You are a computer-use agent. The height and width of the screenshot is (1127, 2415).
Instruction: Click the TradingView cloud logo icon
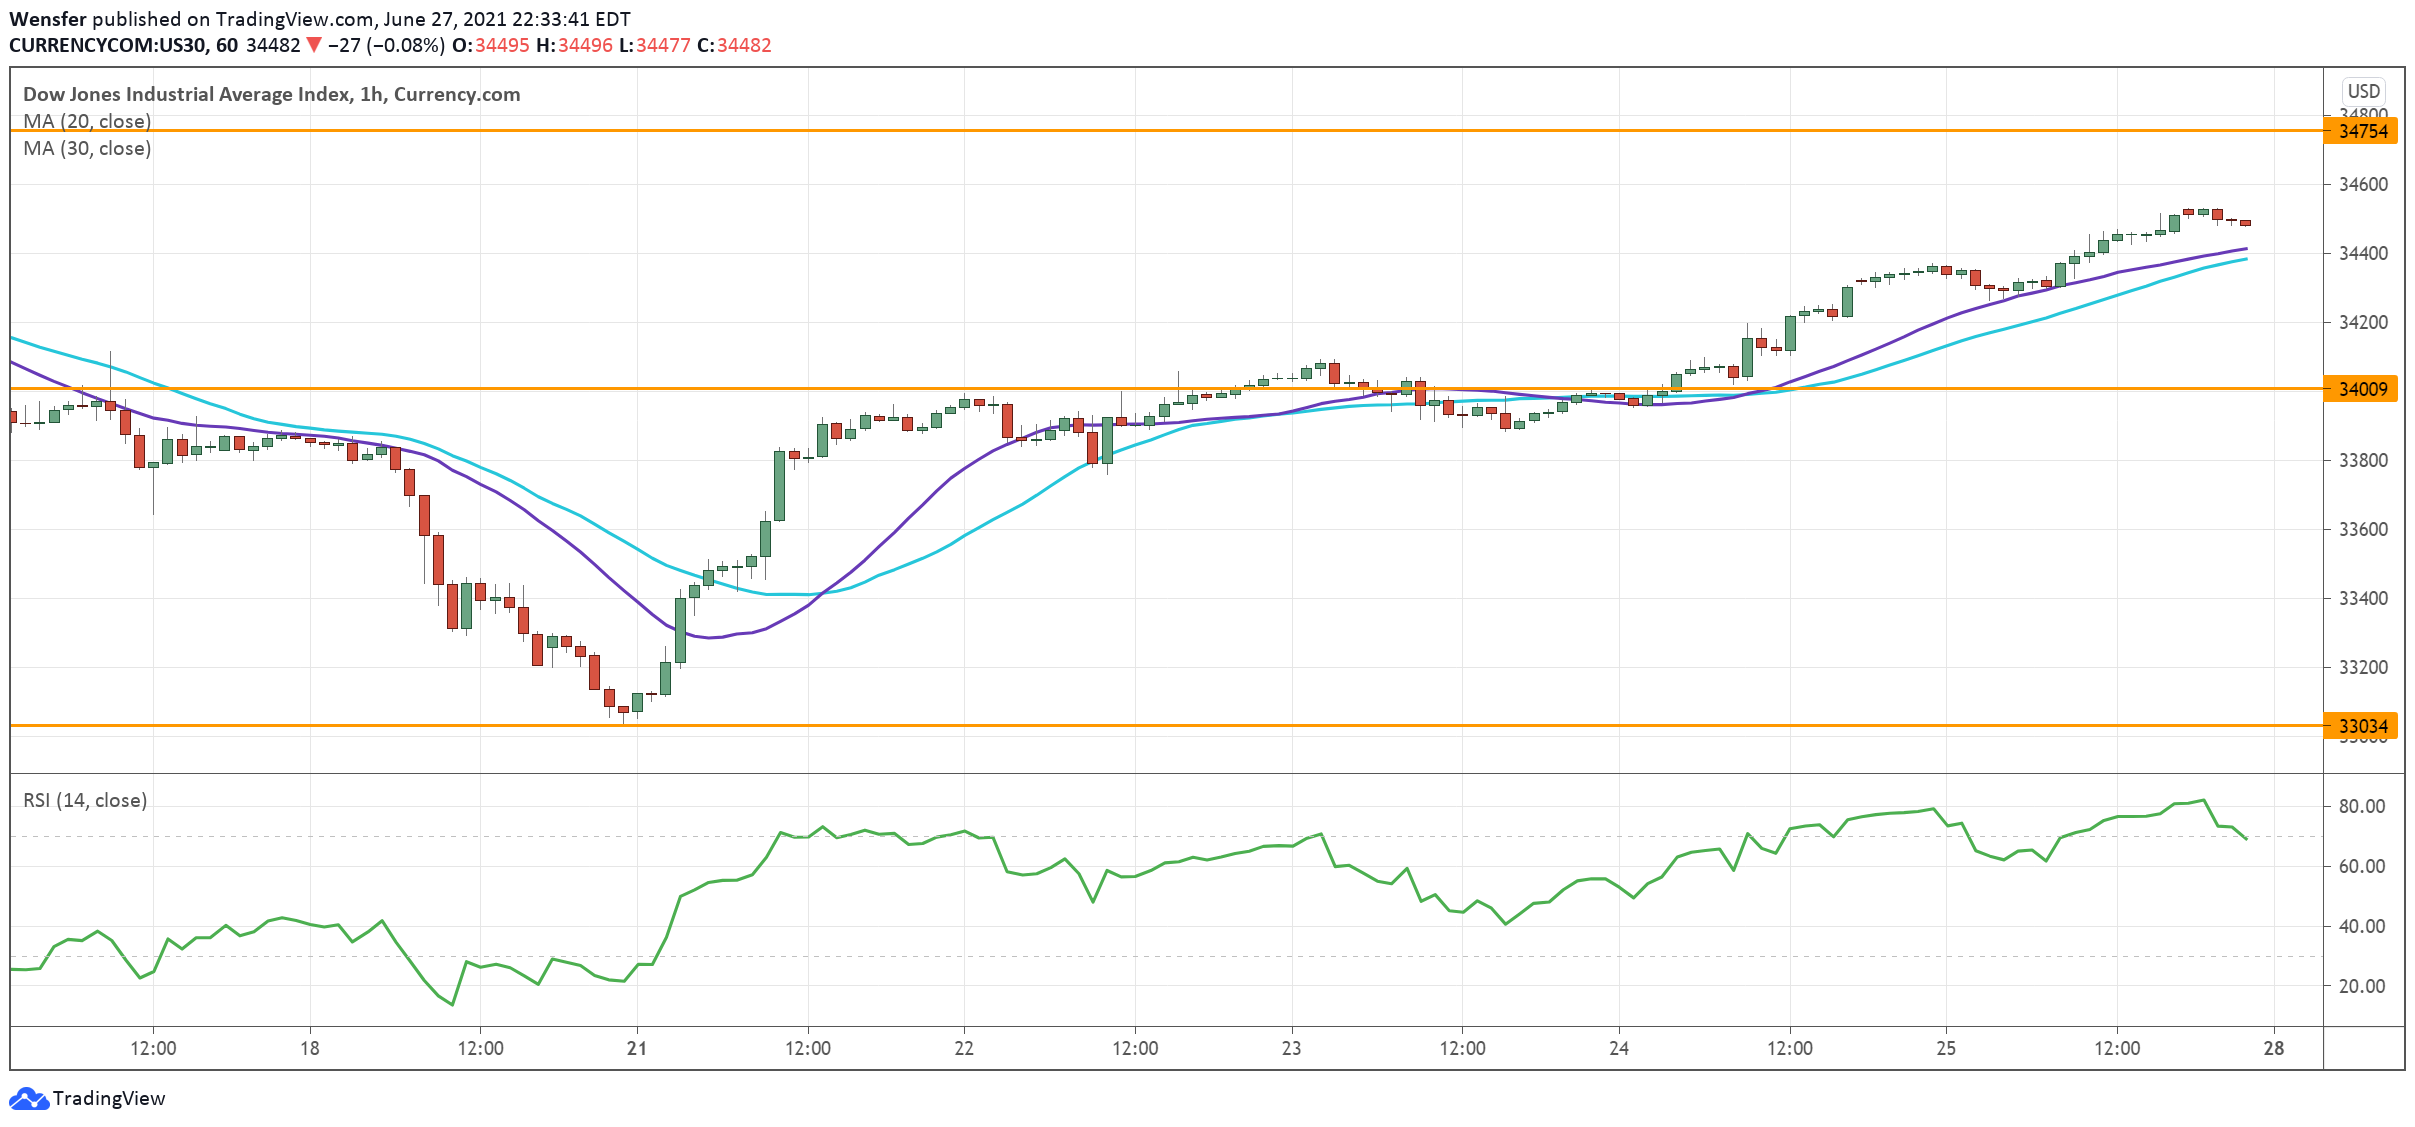(28, 1098)
